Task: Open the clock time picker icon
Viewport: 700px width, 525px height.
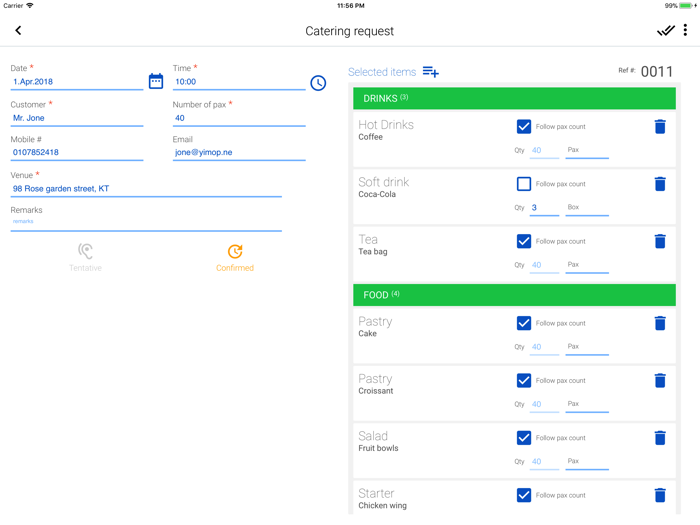Action: point(318,83)
